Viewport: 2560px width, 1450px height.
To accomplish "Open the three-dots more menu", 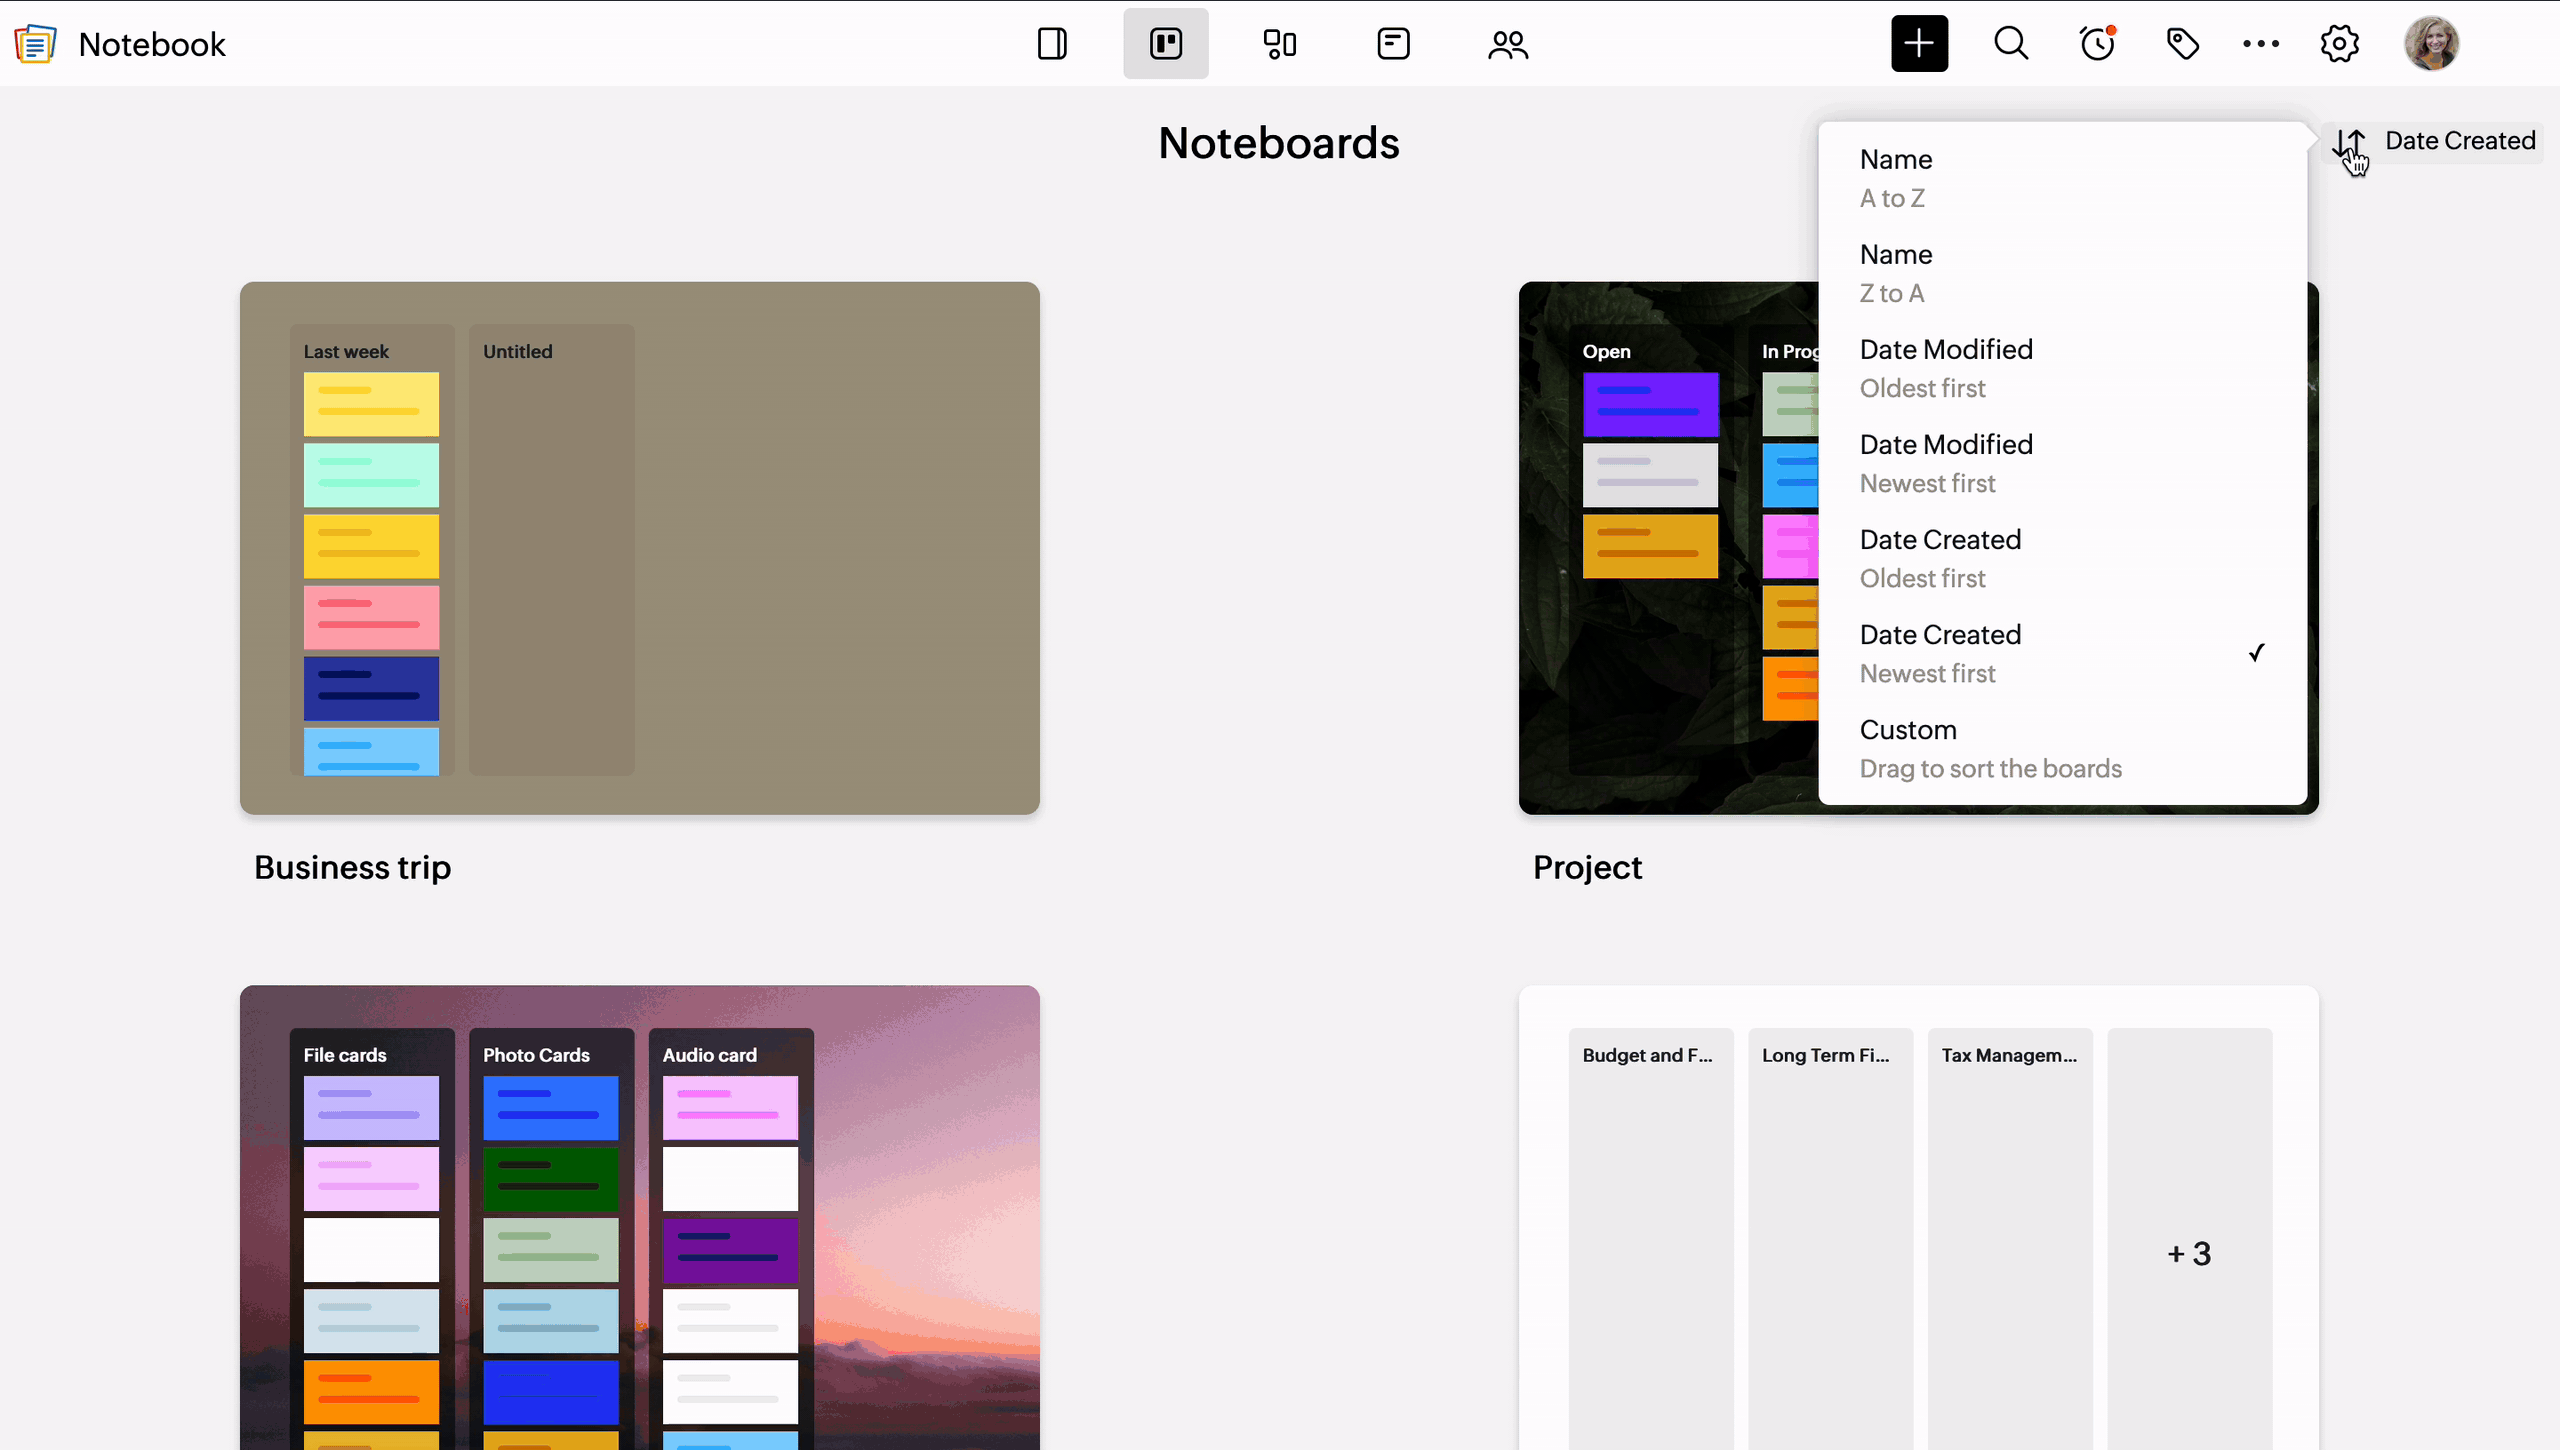I will pos(2260,44).
